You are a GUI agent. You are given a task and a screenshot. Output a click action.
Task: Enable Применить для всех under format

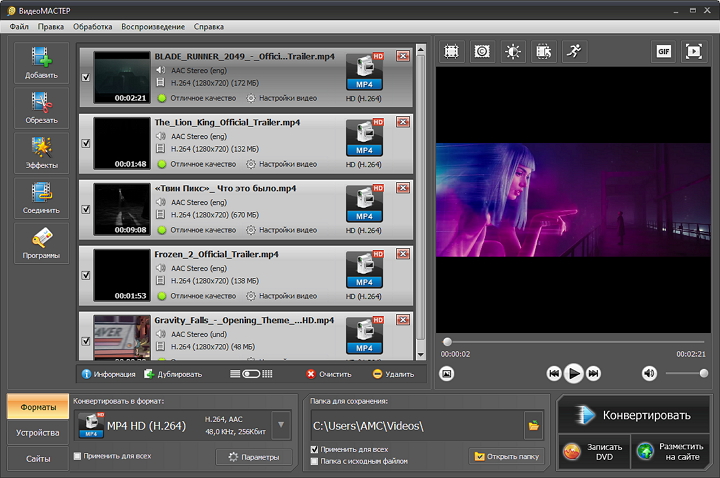point(77,456)
